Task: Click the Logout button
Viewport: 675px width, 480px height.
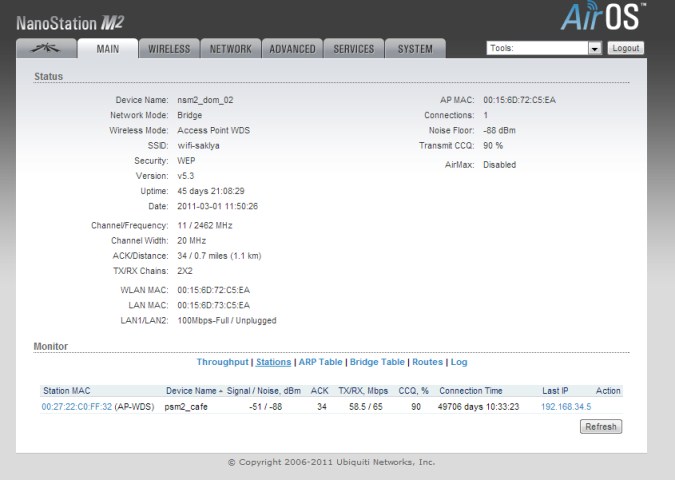Action: (x=625, y=48)
